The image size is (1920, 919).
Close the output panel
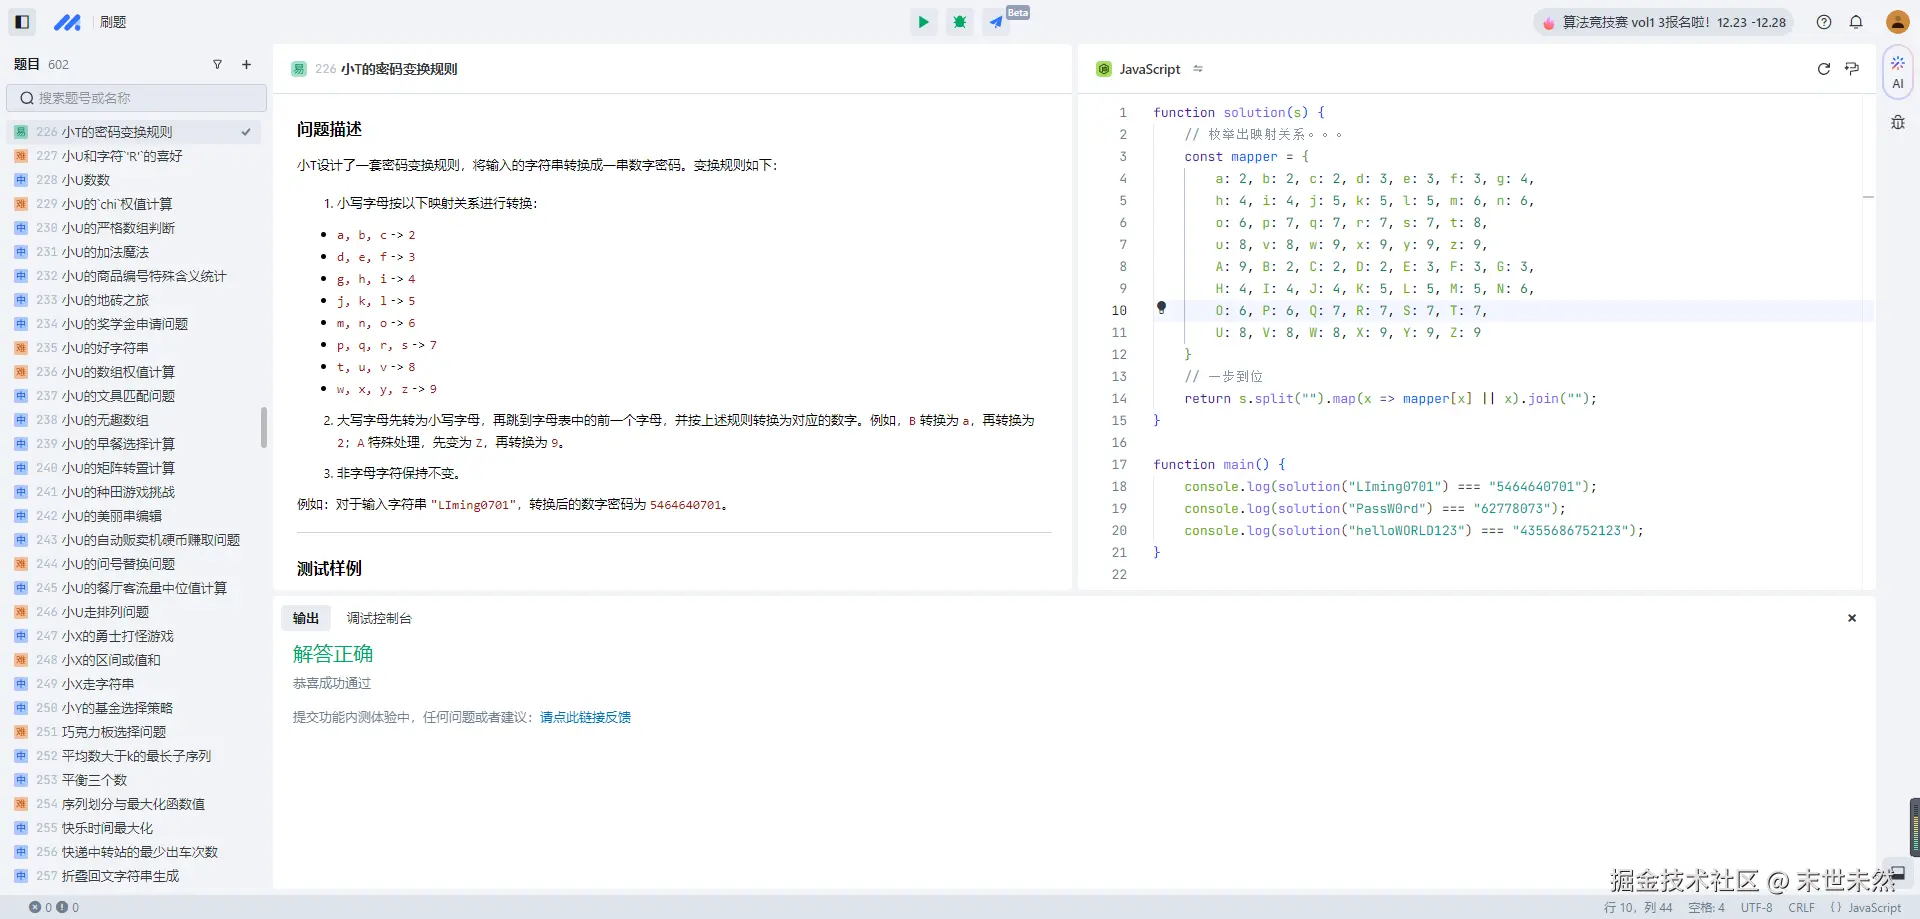[1851, 618]
